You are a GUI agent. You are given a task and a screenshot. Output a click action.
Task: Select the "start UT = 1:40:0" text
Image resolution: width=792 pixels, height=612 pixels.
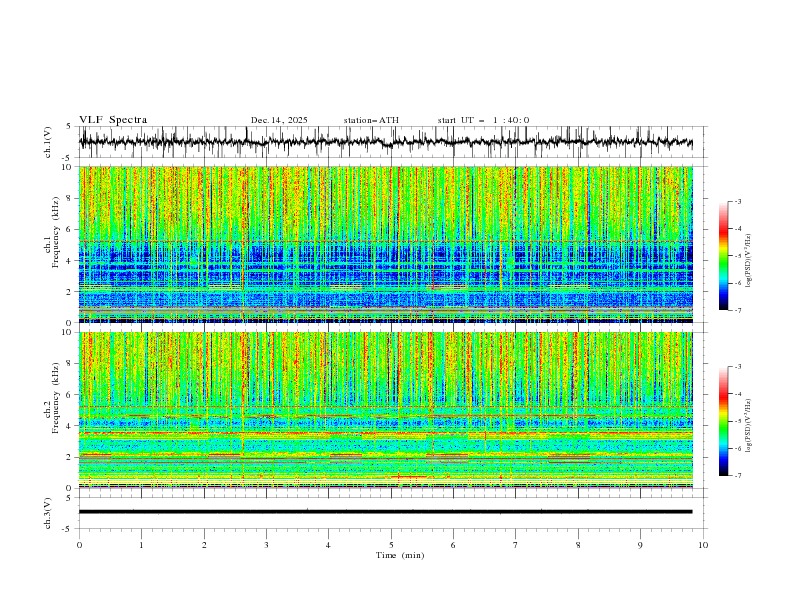coord(483,120)
